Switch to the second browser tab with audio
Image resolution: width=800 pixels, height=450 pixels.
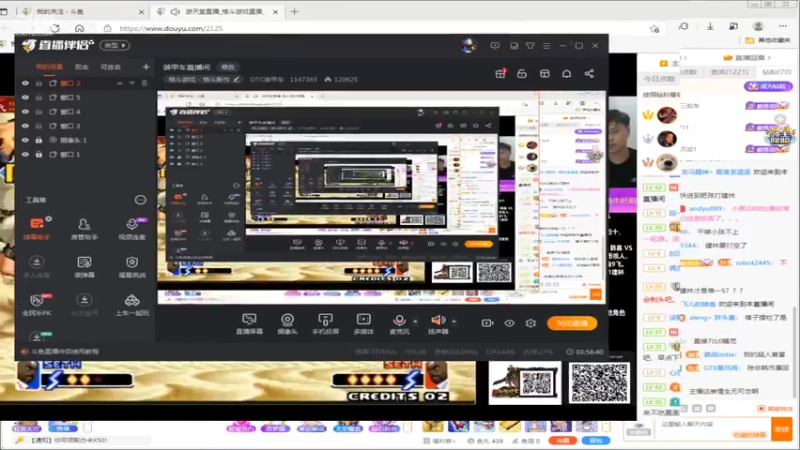coord(218,11)
